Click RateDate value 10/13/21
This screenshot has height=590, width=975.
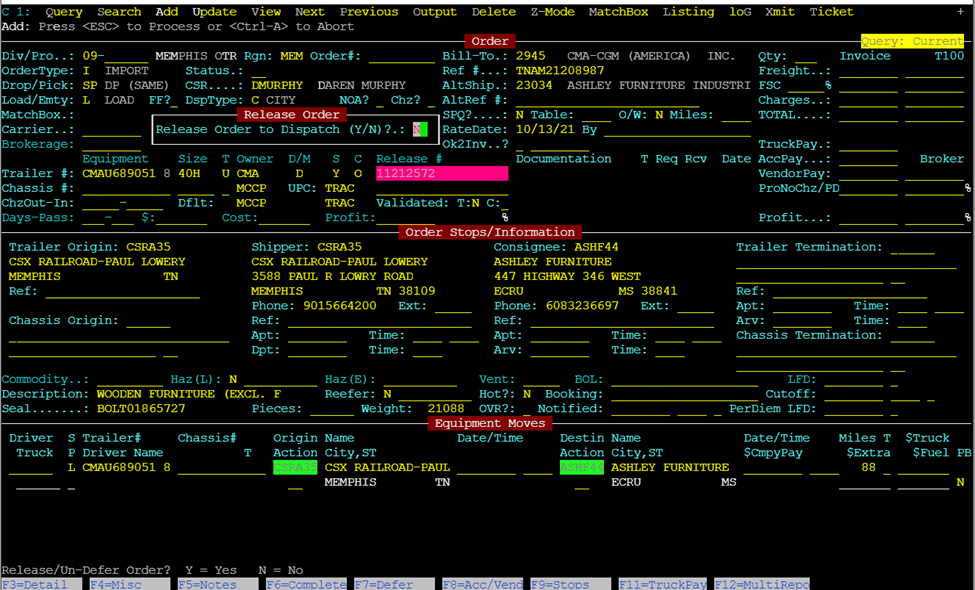click(545, 130)
